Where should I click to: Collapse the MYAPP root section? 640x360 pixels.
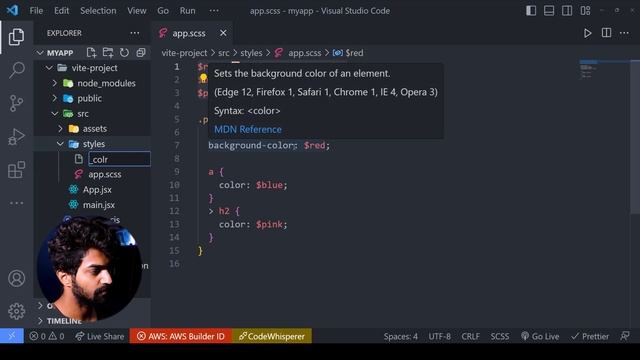(40, 53)
